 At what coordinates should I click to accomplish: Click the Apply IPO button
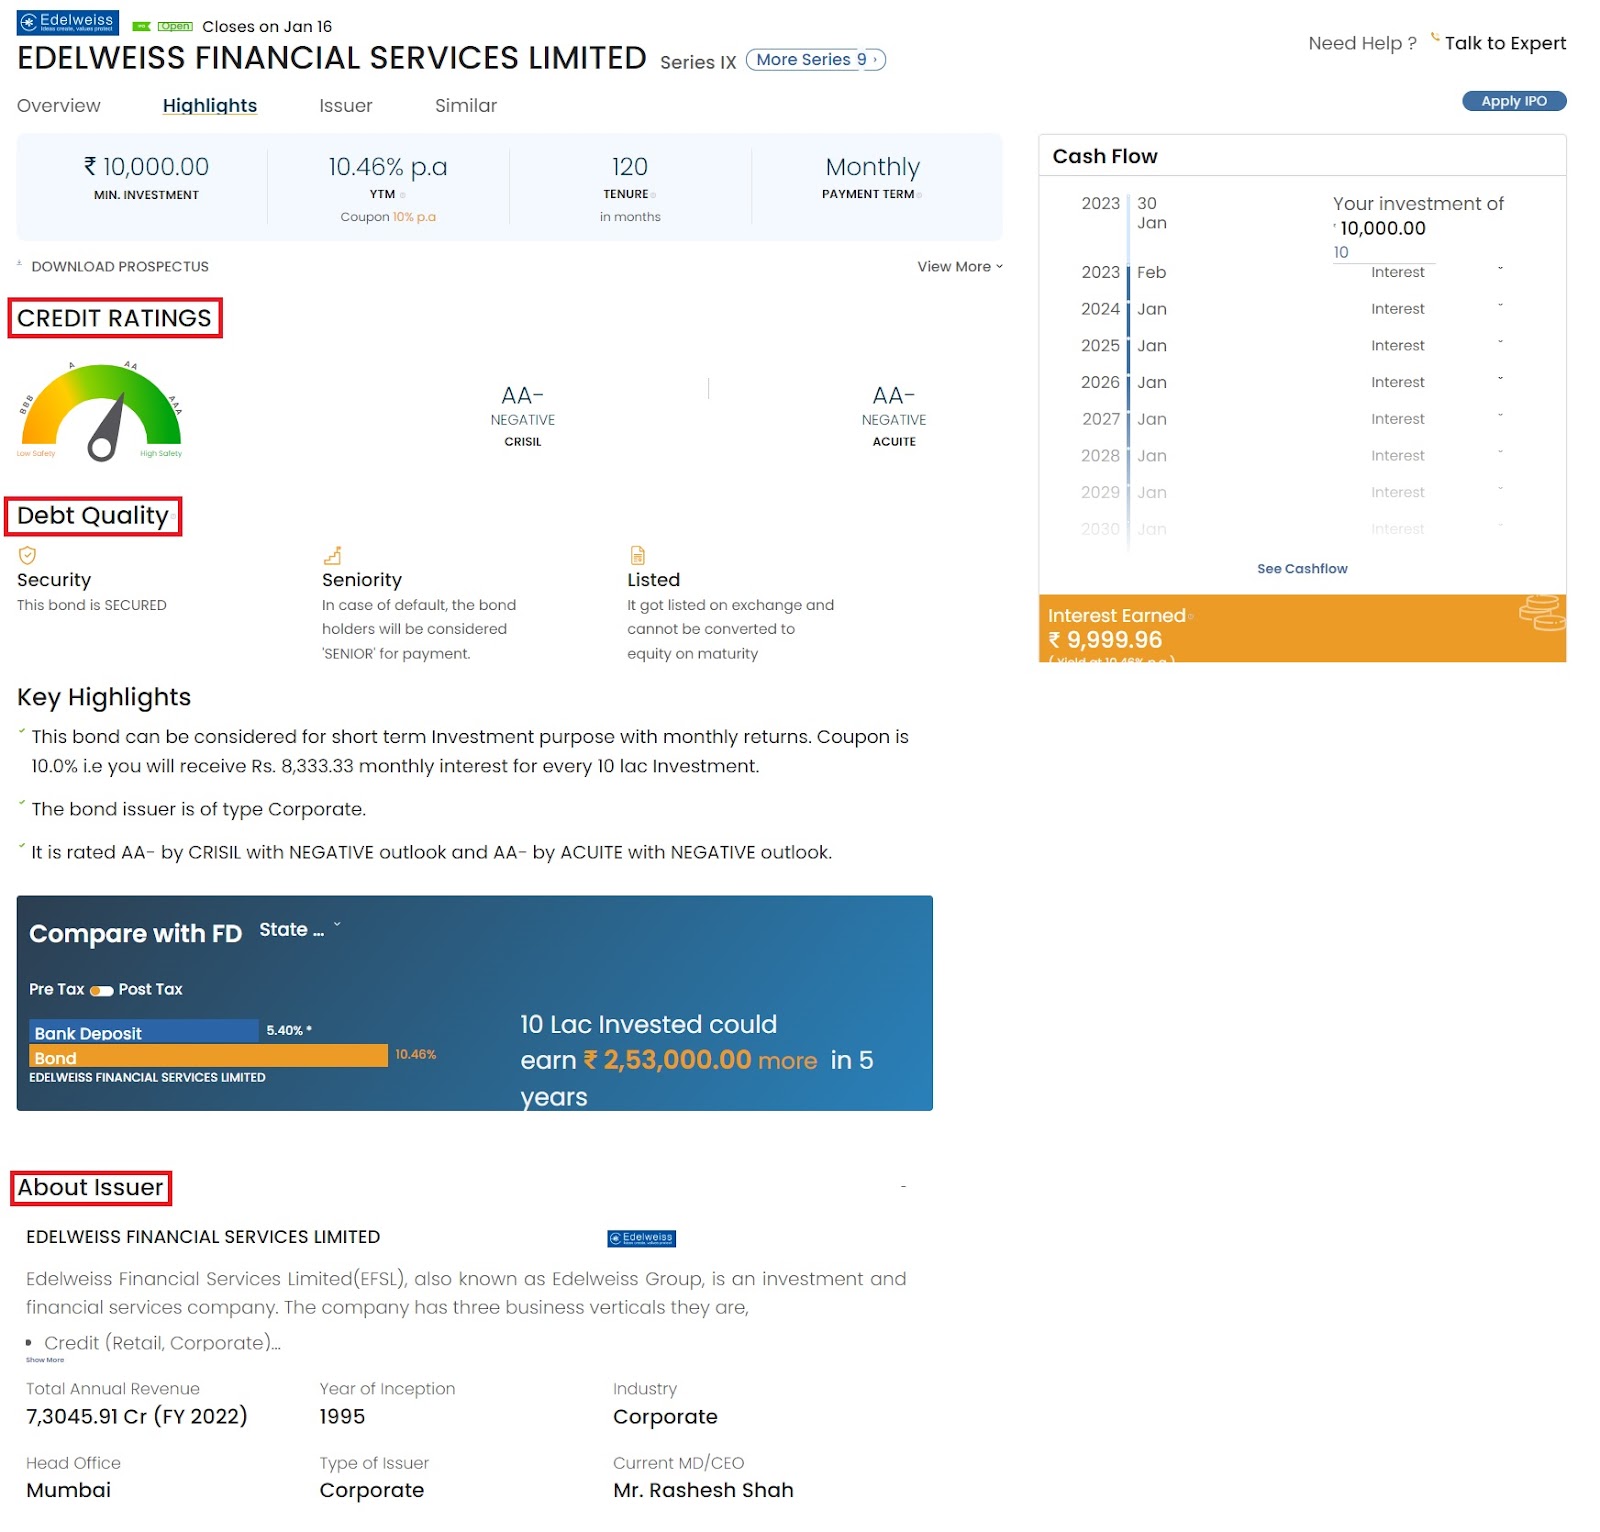(x=1514, y=101)
